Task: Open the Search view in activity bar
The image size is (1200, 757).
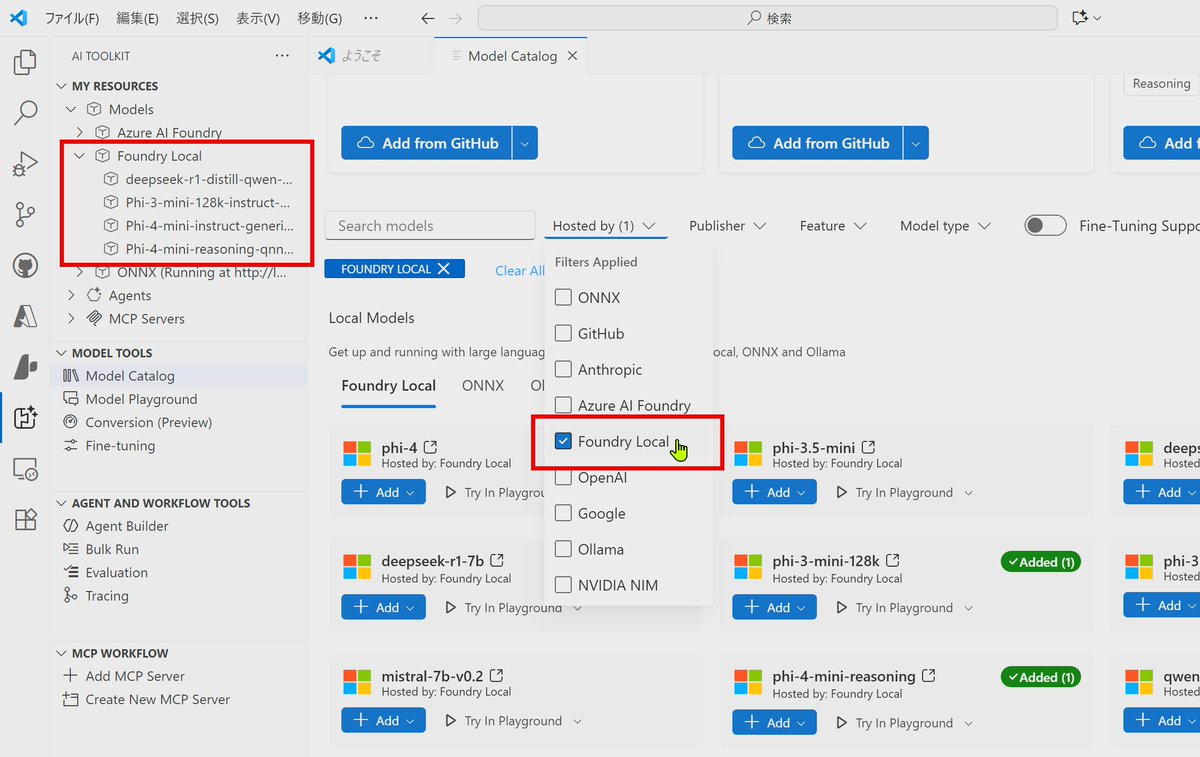Action: pyautogui.click(x=25, y=113)
